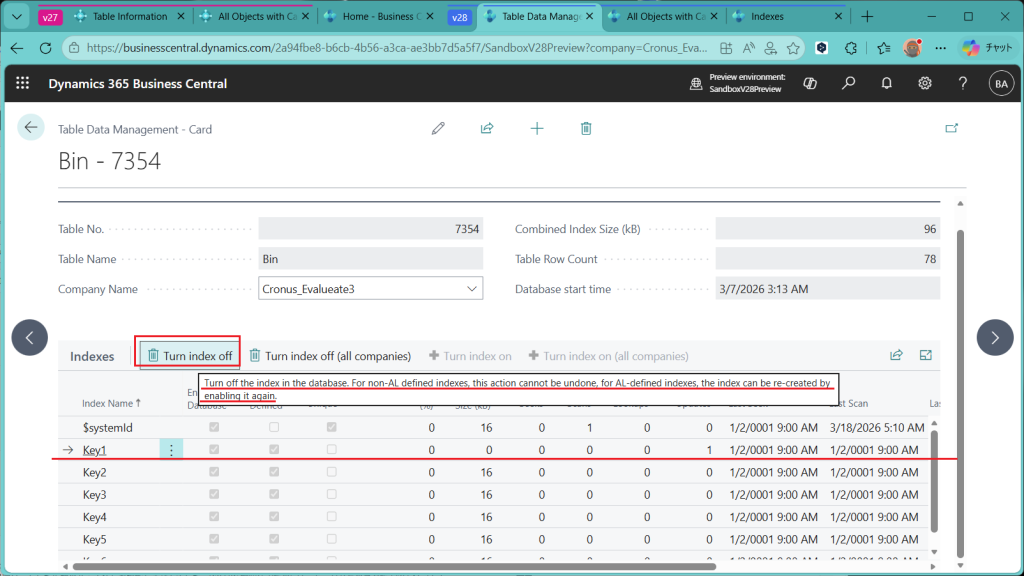This screenshot has height=576, width=1024.
Task: Click the pencil Edit icon on the card
Action: point(438,128)
